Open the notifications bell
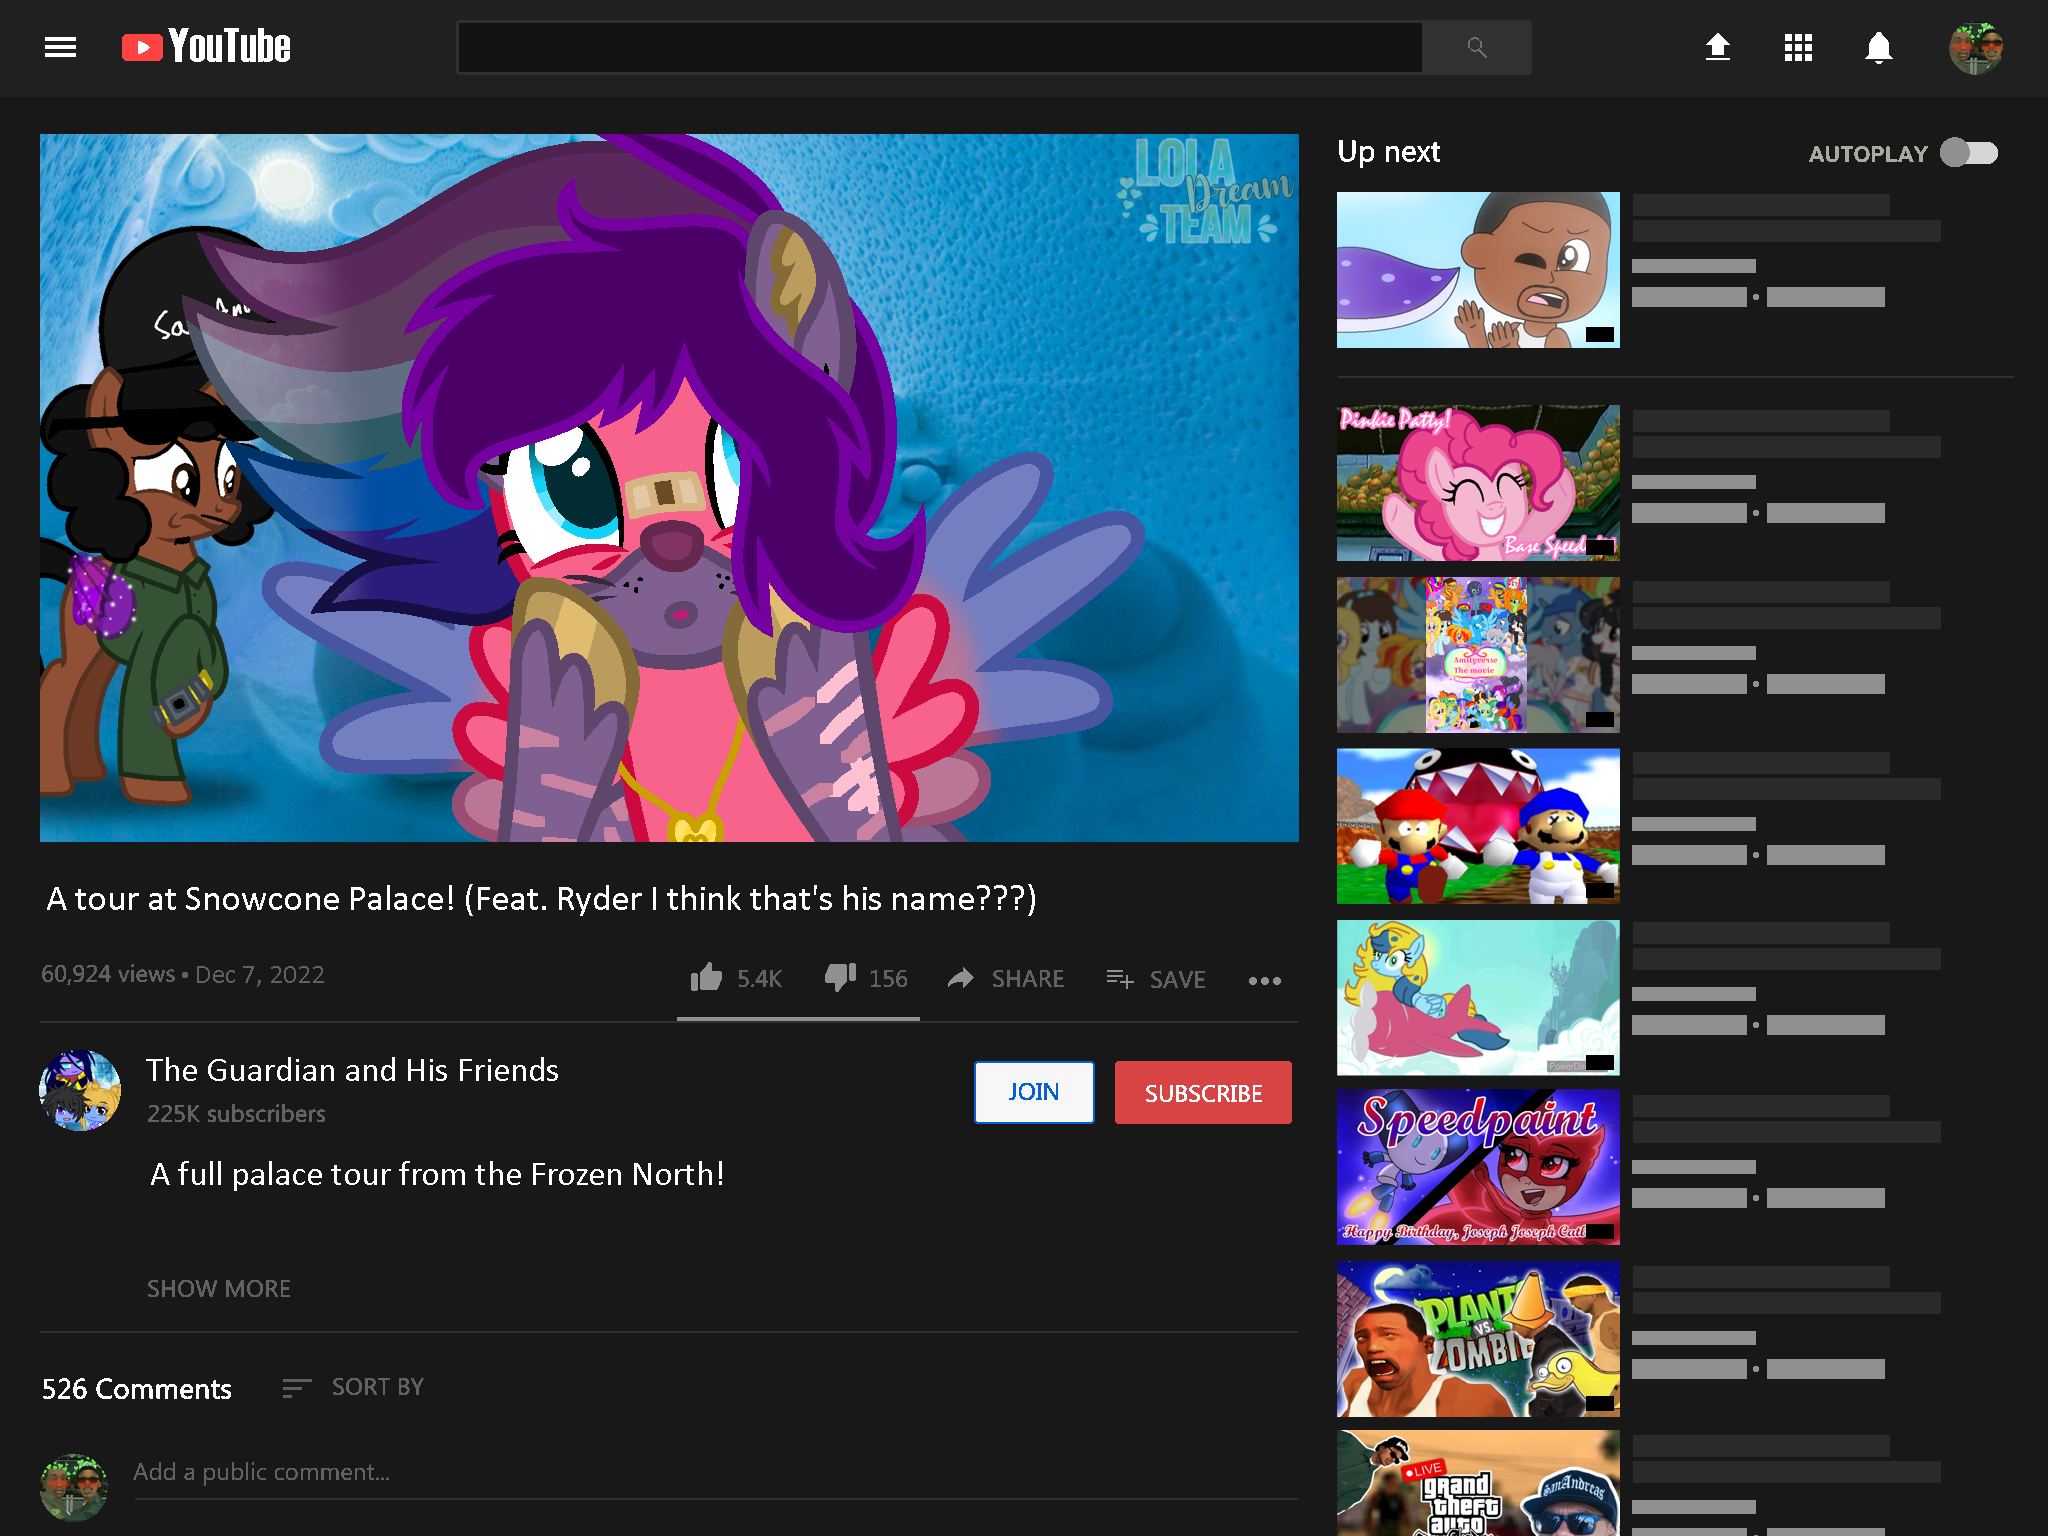Viewport: 2048px width, 1536px height. click(1878, 47)
